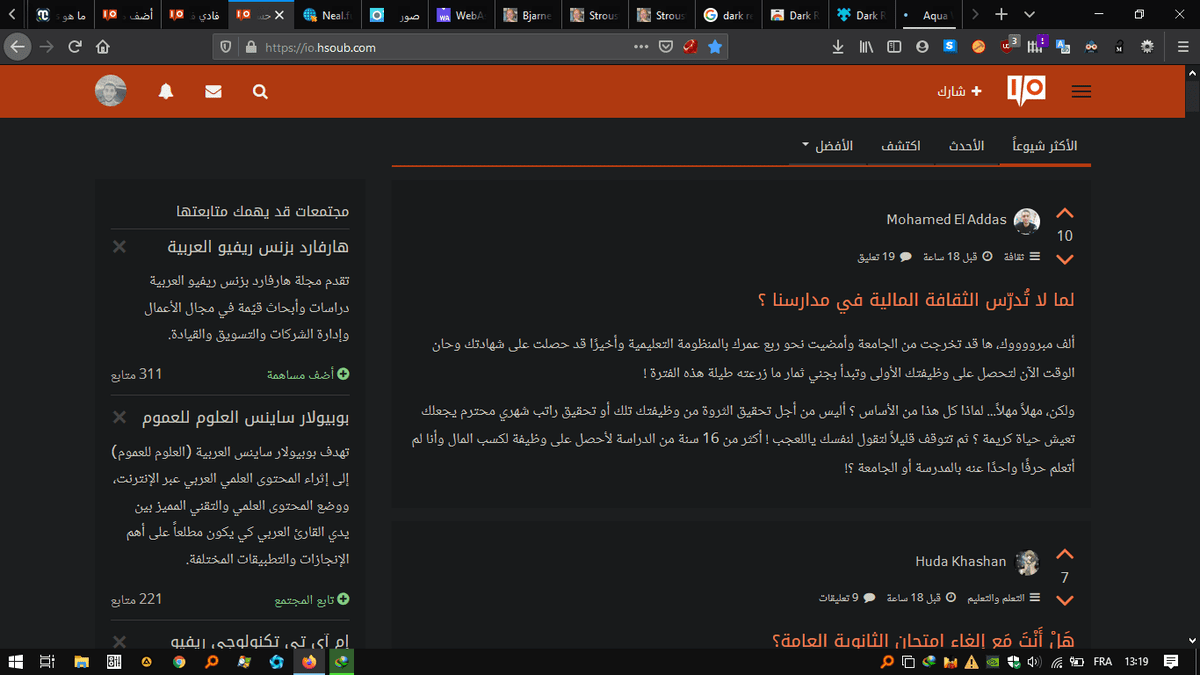Click أضف مساهمة under Harvard Business Review
This screenshot has width=1200, height=675.
pos(308,374)
